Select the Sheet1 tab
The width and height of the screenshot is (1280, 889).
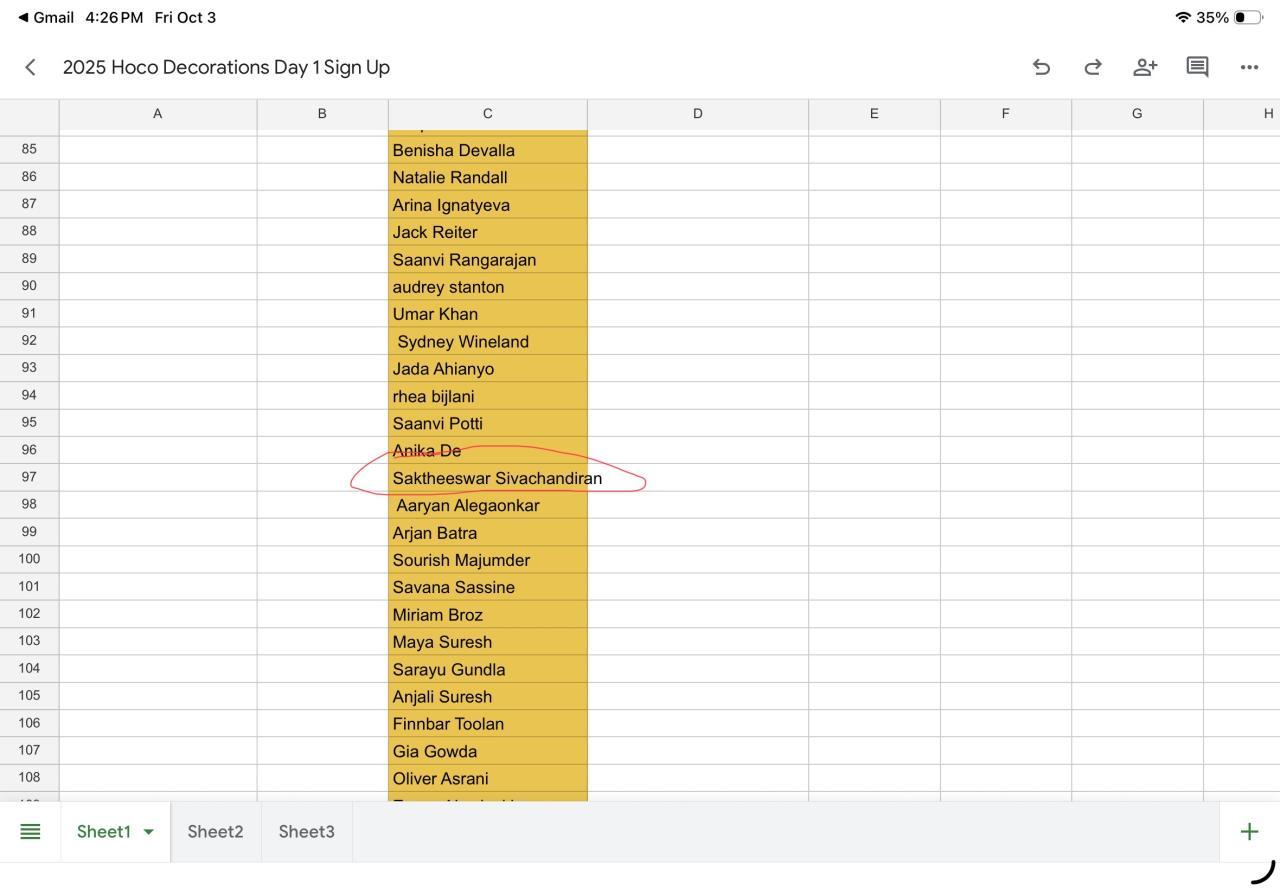[x=103, y=831]
